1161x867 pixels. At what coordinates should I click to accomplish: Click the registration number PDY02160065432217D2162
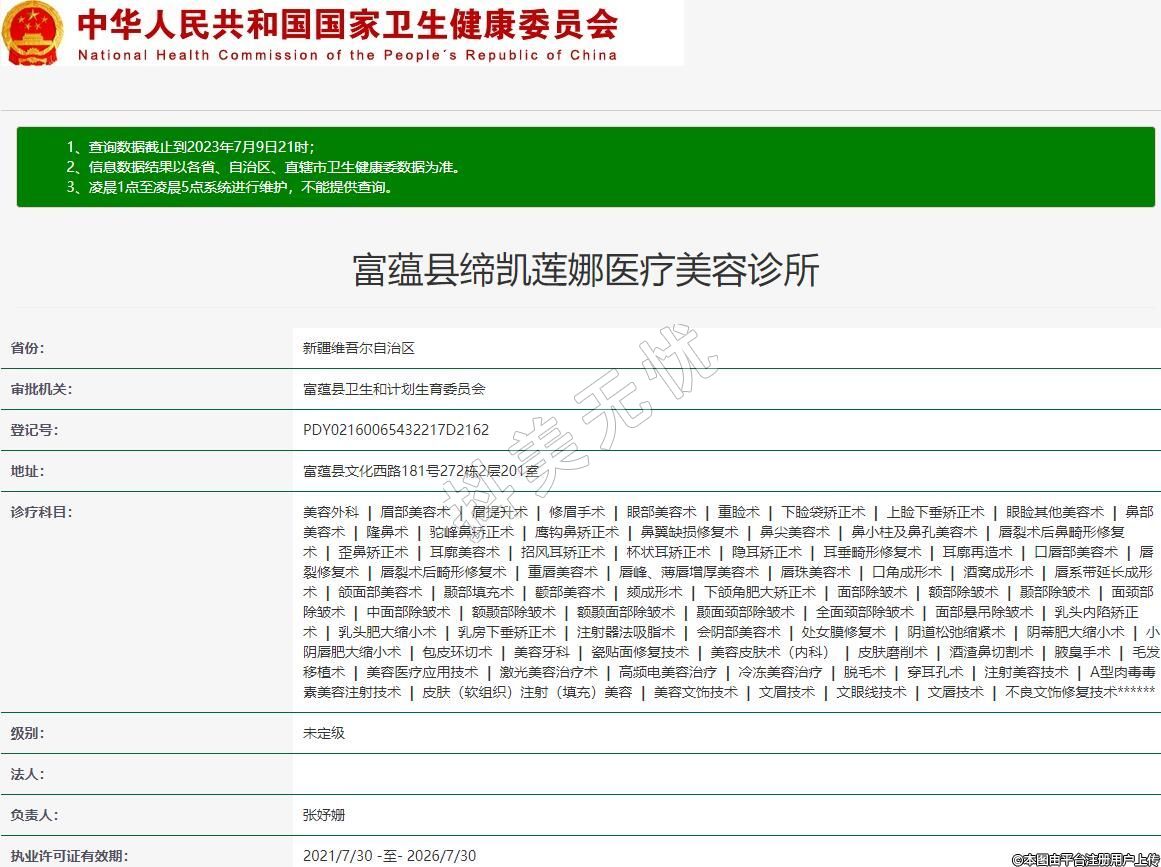396,430
